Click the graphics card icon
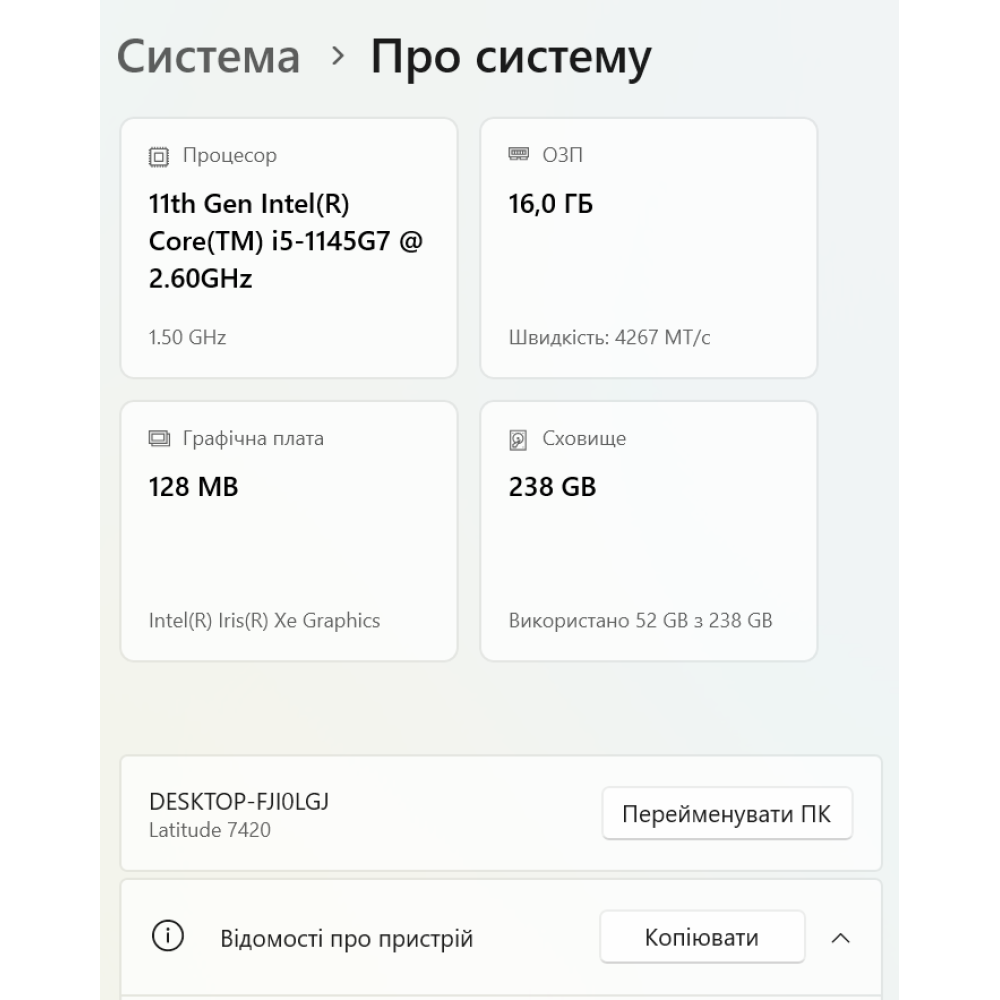1000x1000 pixels. pos(158,439)
